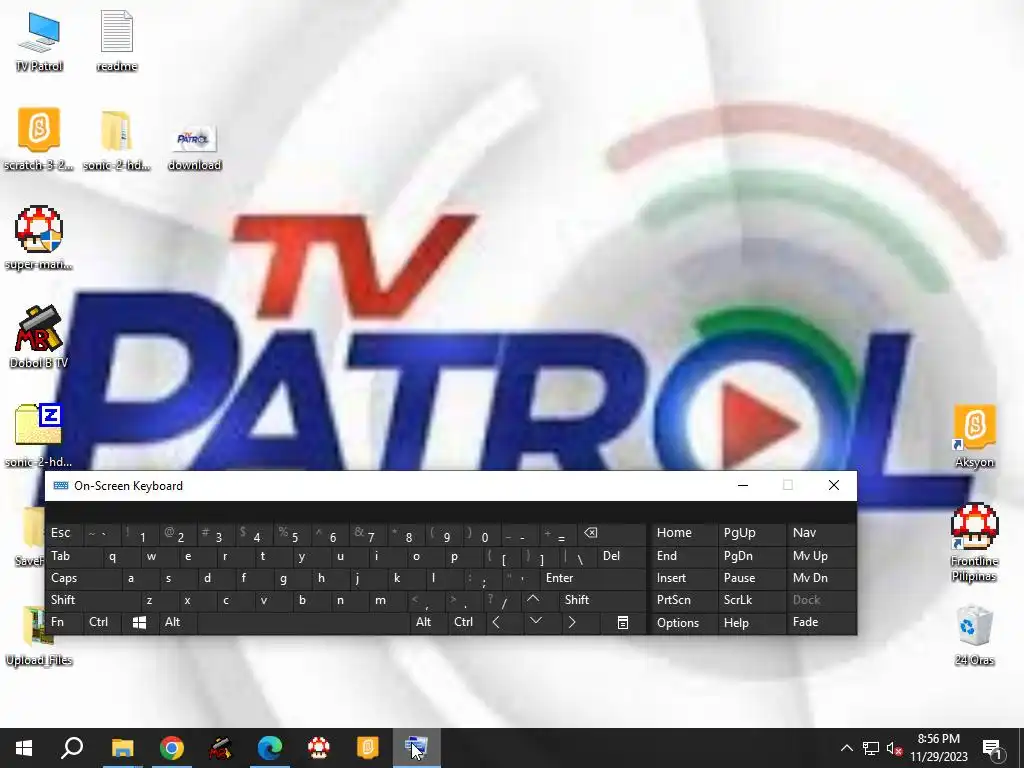Open the notification center icon
1024x768 pixels.
click(992, 748)
